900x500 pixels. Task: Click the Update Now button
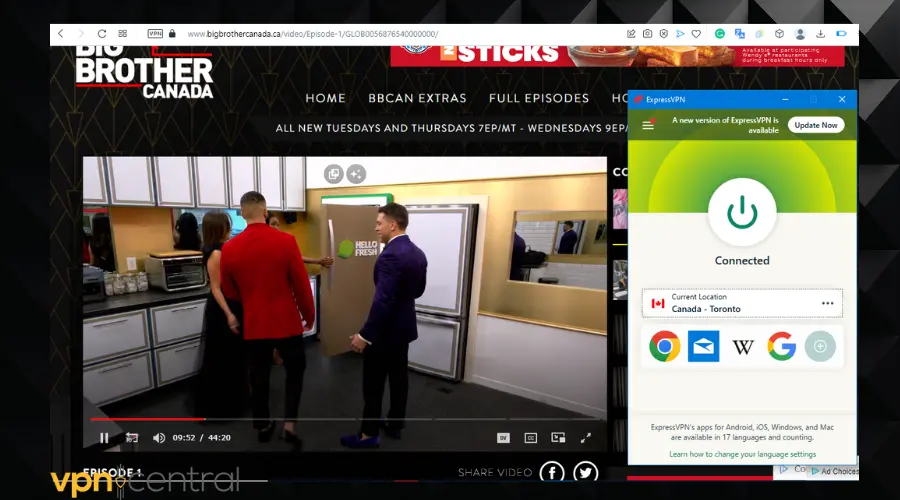coord(816,125)
